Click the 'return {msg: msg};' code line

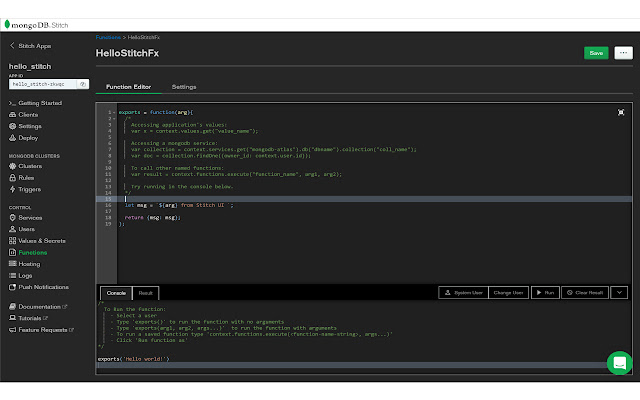(x=152, y=218)
